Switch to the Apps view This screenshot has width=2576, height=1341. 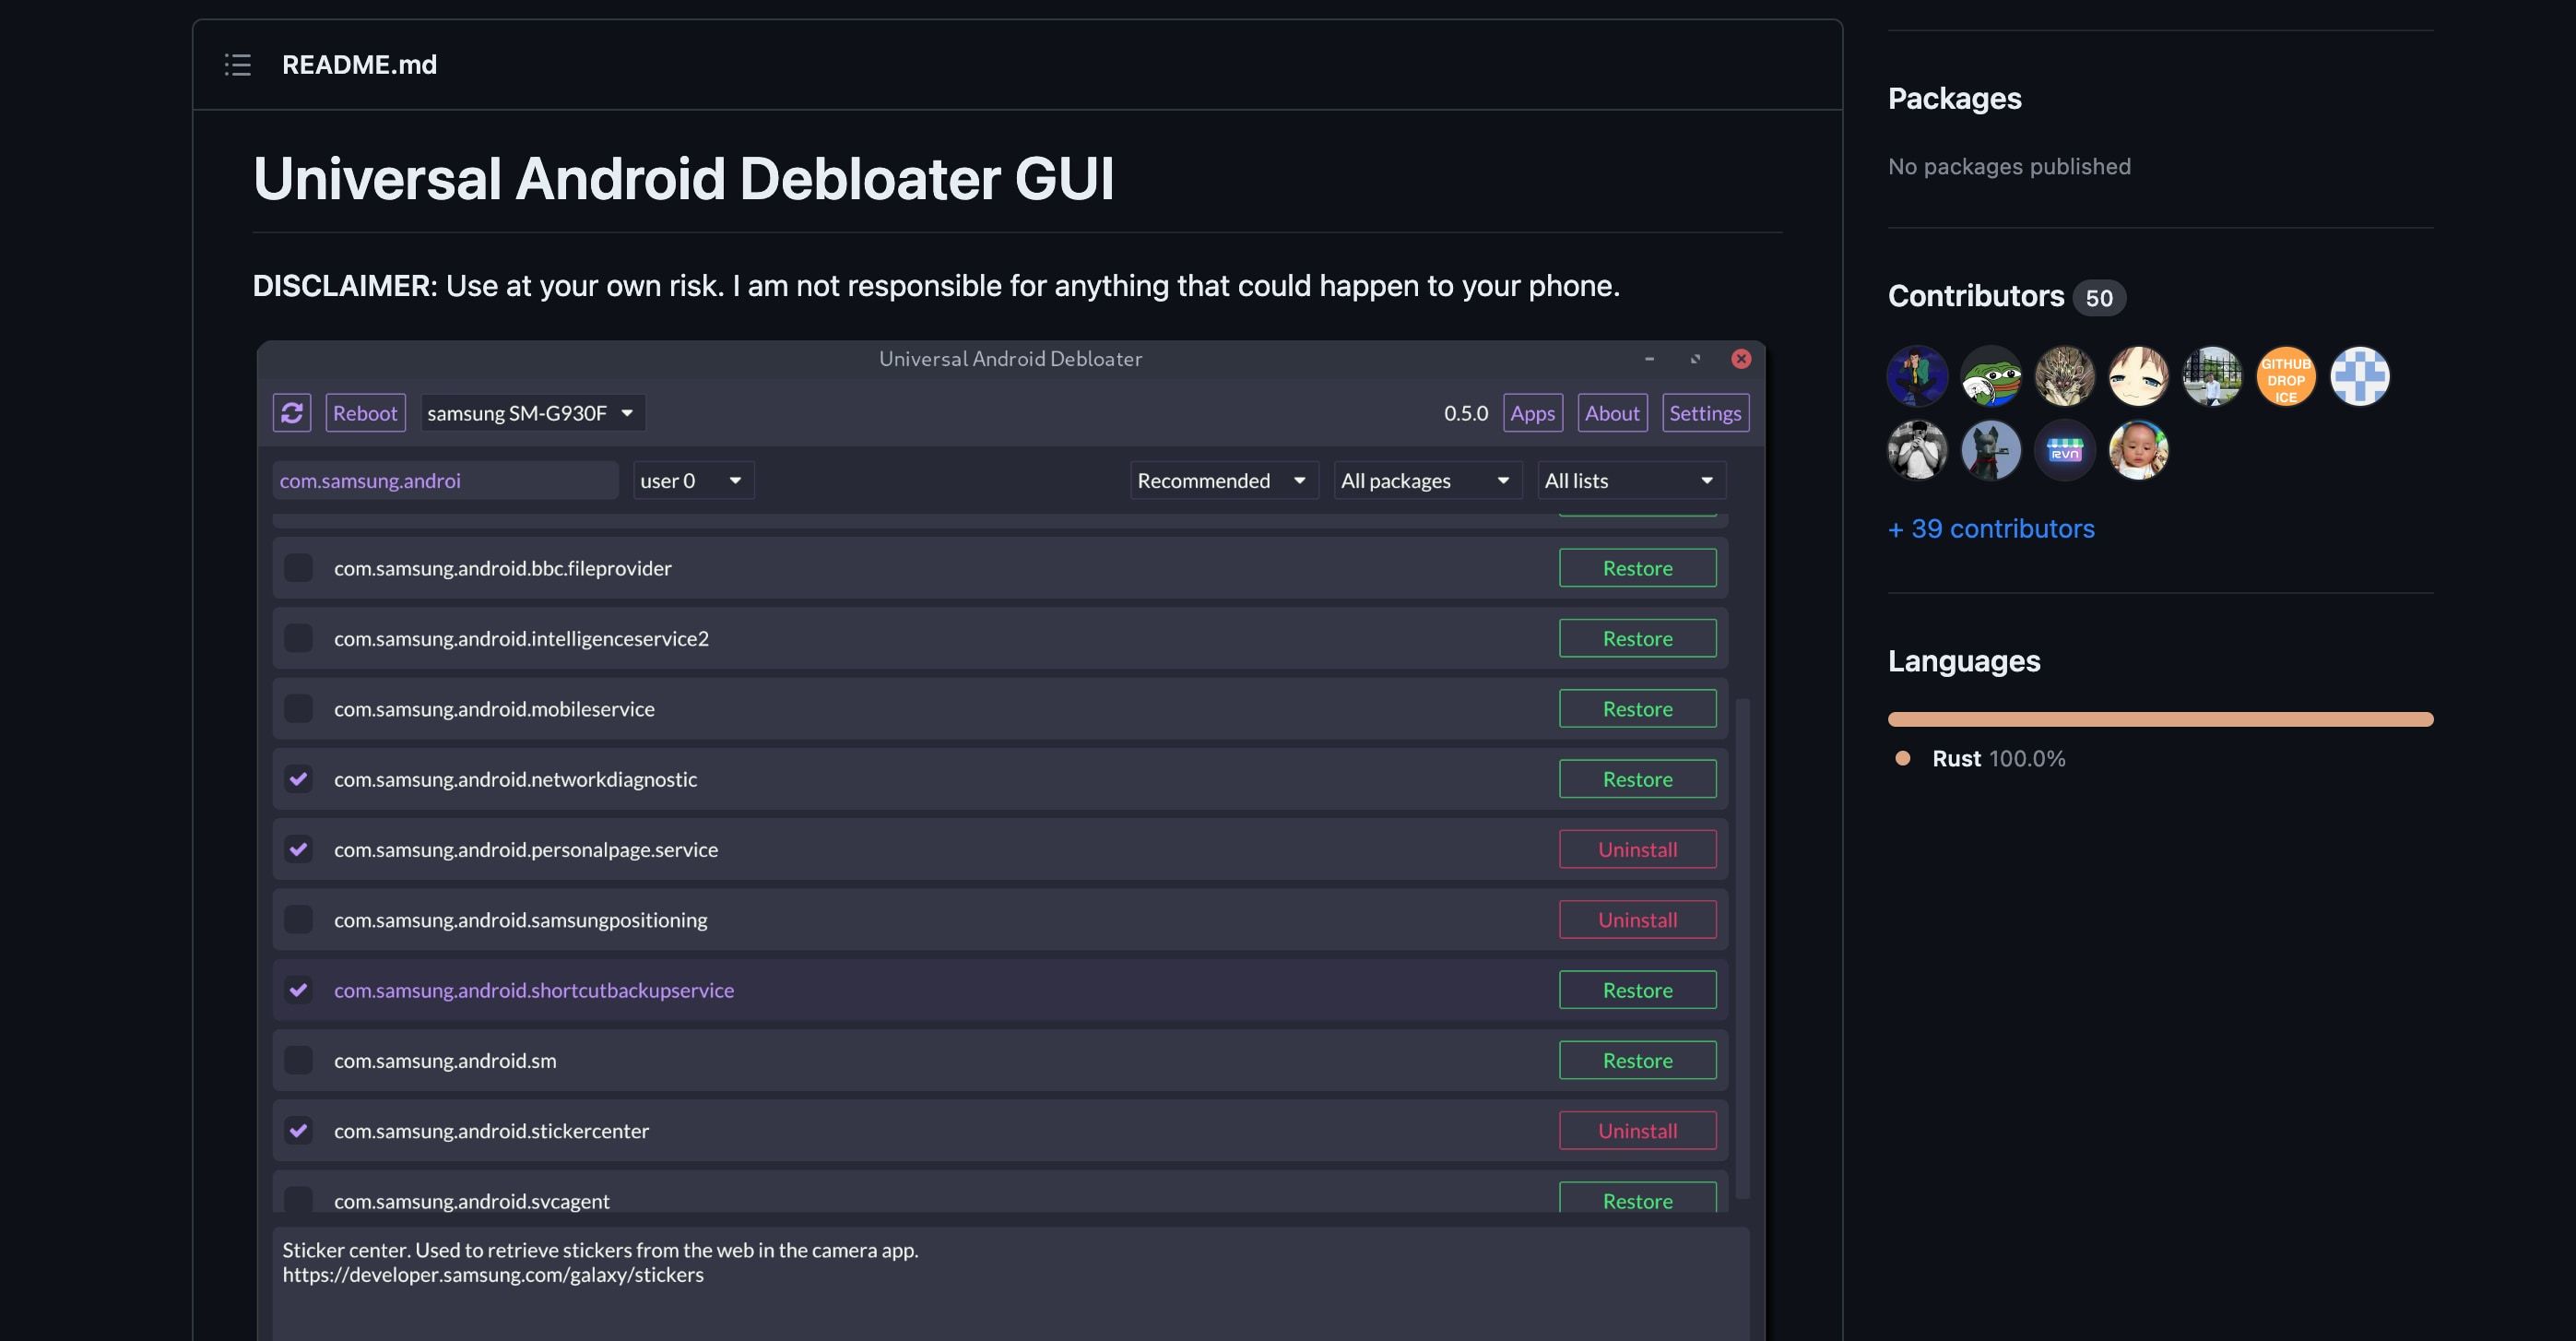[x=1533, y=412]
